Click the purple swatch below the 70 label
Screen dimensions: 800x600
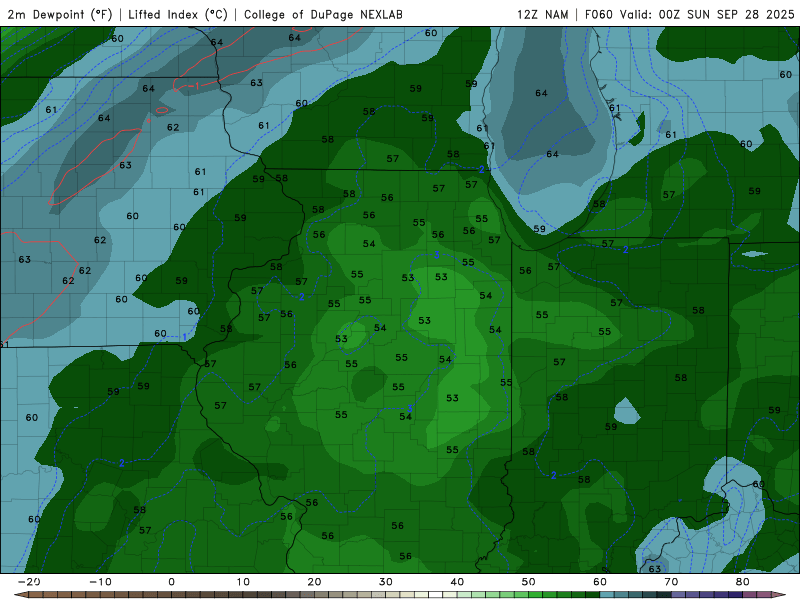679,595
